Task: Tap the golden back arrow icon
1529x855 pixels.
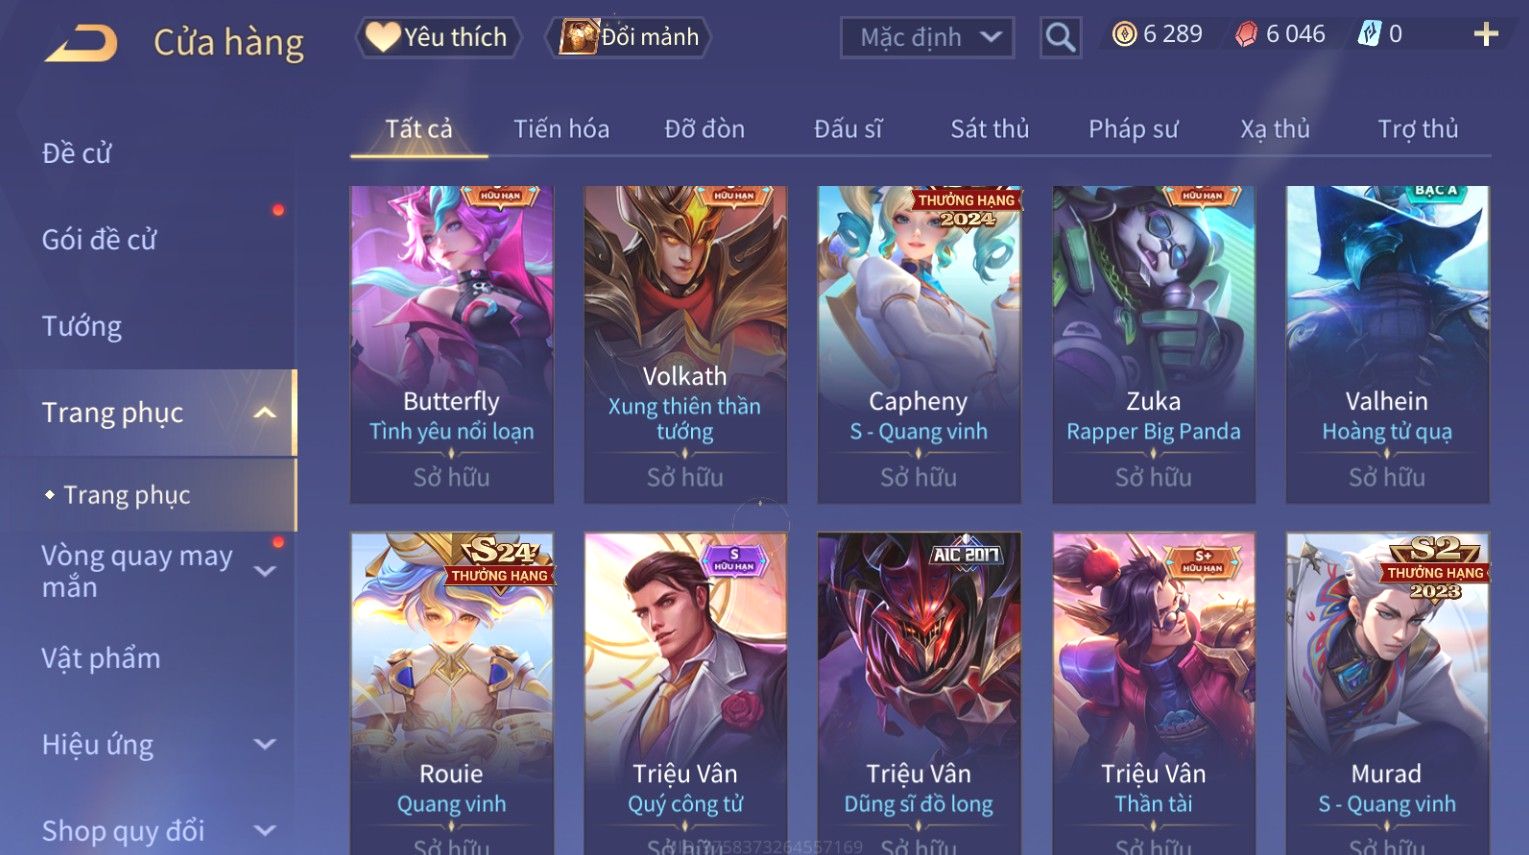Action: 81,42
